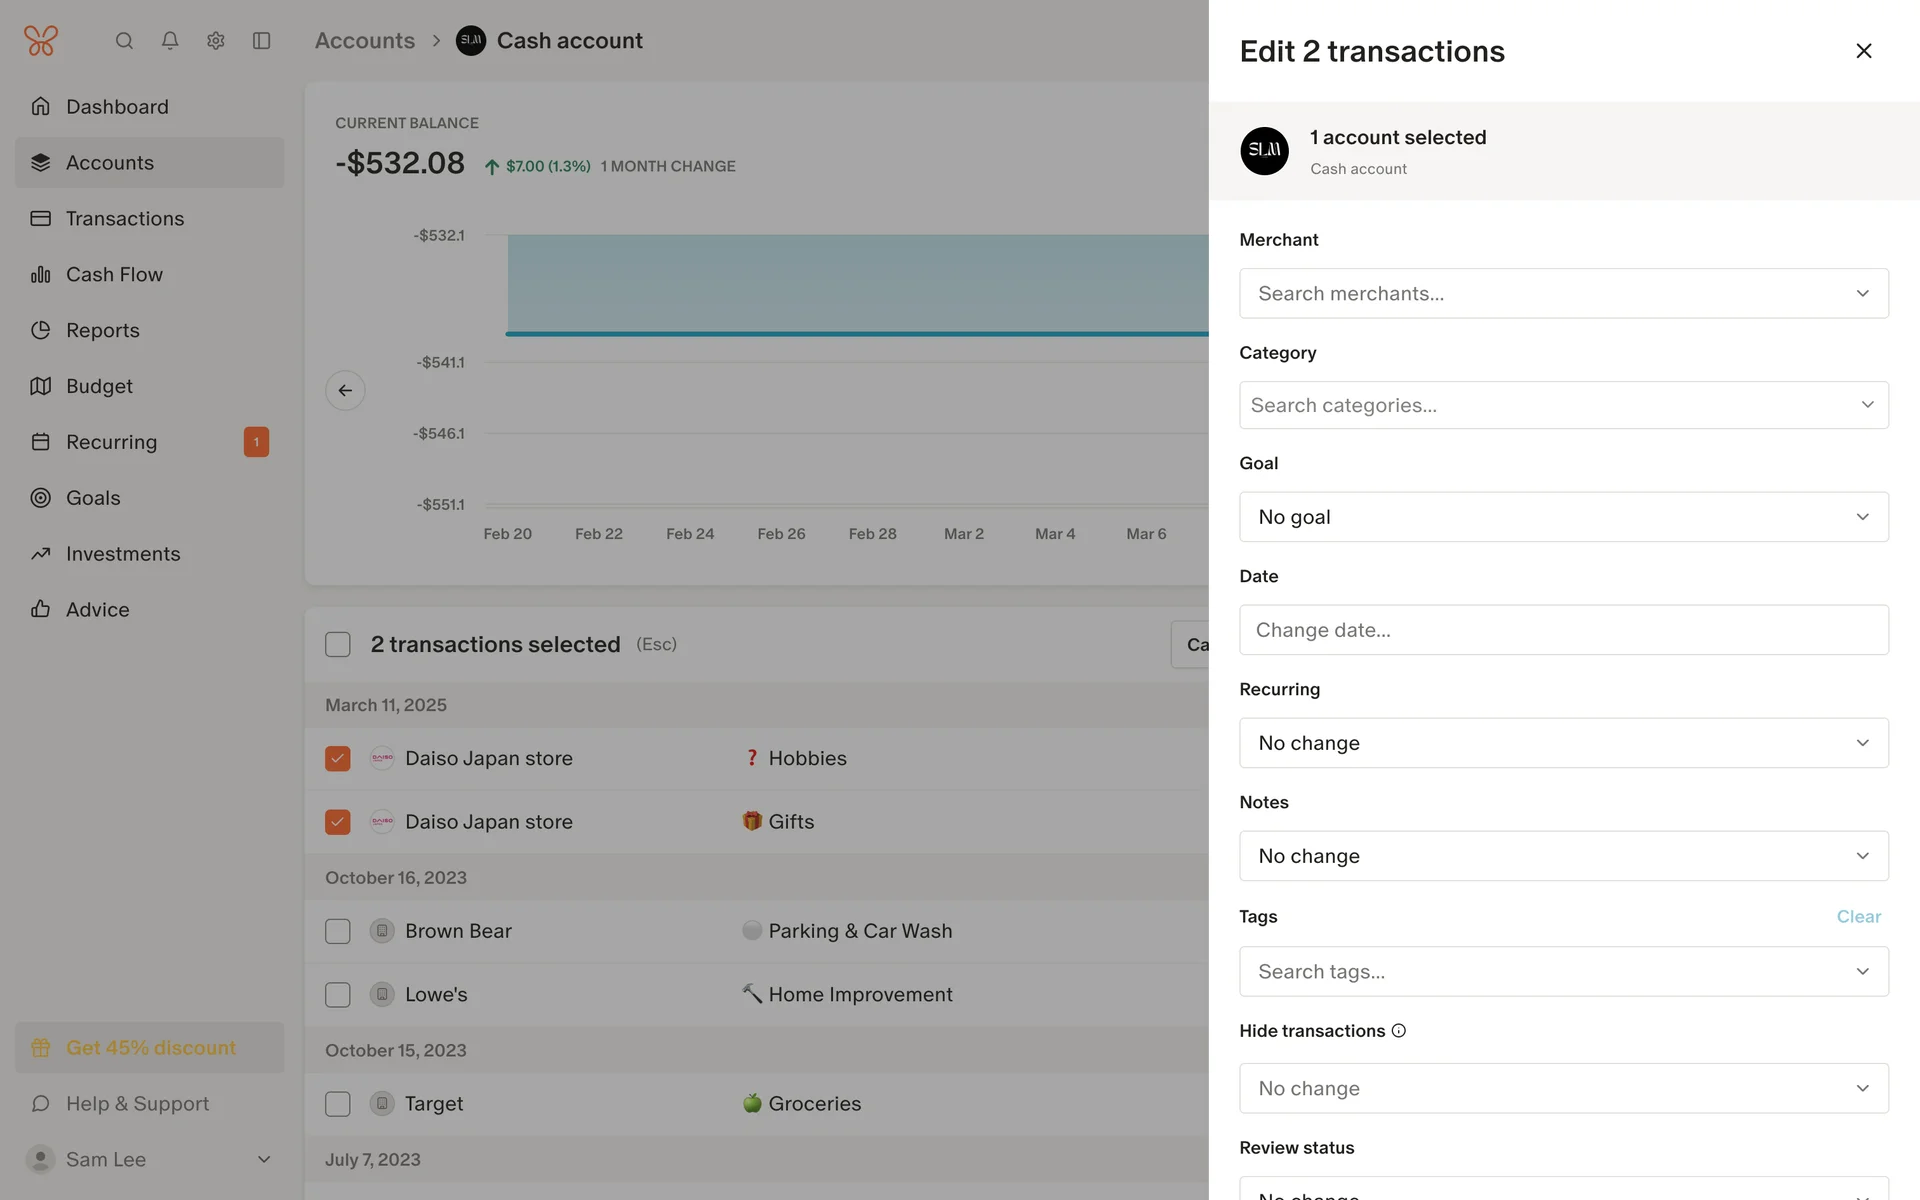Screen dimensions: 1920x1200
Task: Click the chart back arrow button
Action: click(x=345, y=390)
